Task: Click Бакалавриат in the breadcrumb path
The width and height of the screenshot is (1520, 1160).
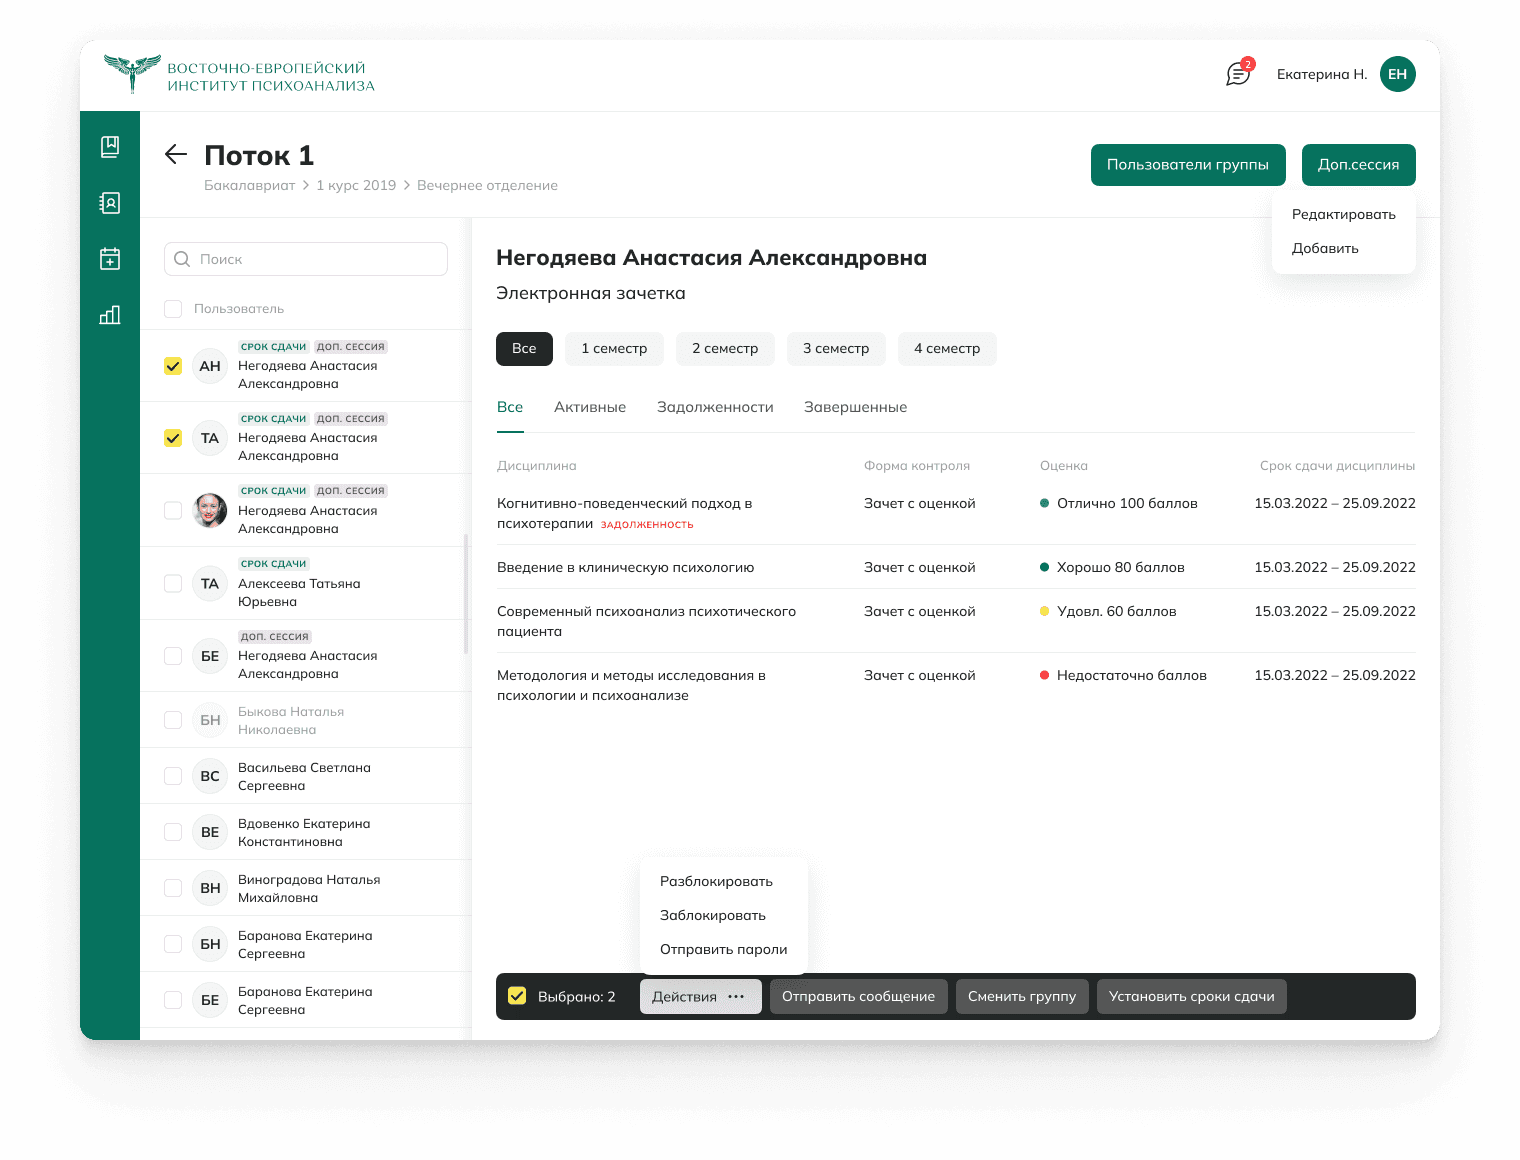Action: 249,186
